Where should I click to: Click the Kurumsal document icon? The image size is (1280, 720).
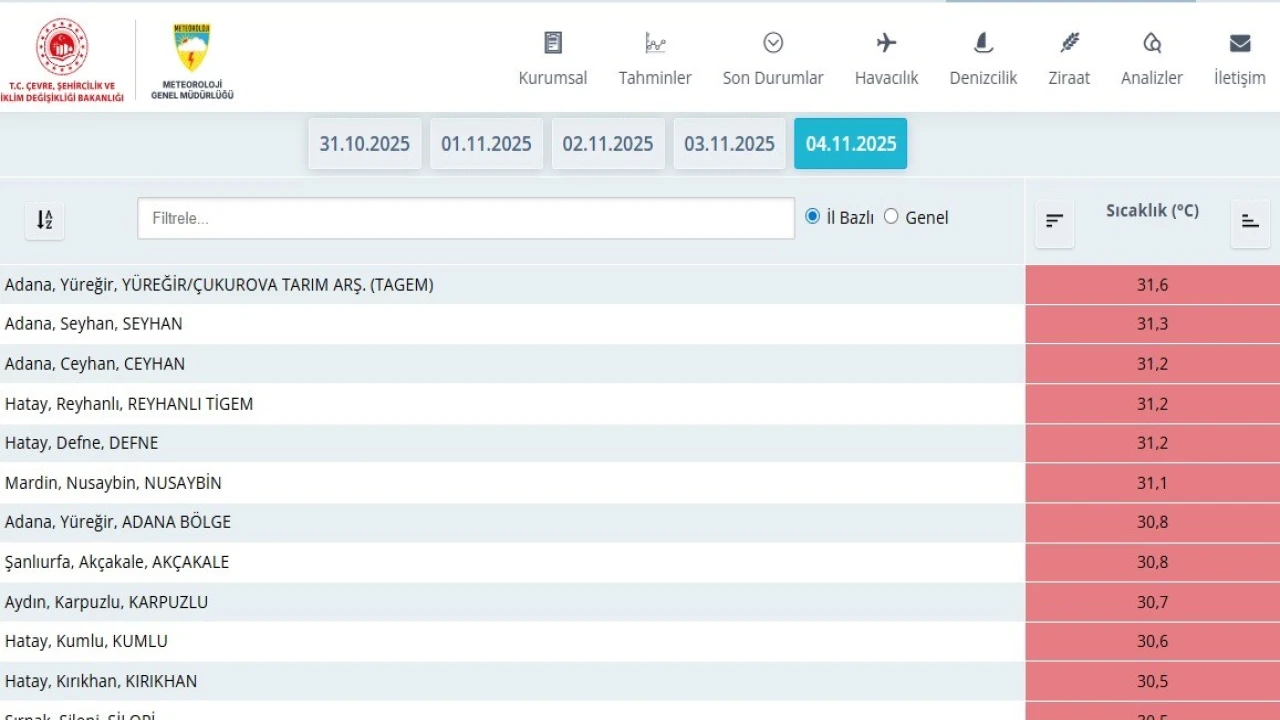tap(553, 43)
